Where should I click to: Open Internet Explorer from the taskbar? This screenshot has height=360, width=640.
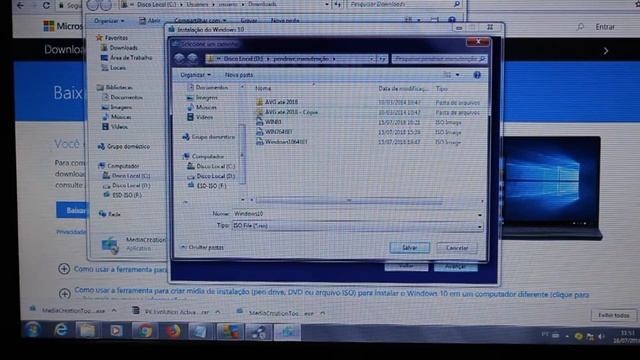tap(61, 330)
